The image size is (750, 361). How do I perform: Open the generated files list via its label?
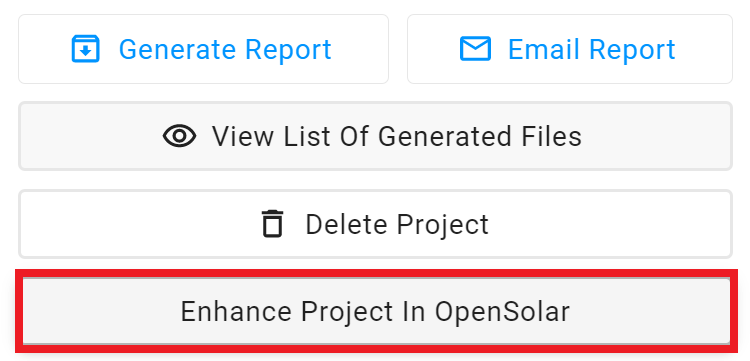397,136
